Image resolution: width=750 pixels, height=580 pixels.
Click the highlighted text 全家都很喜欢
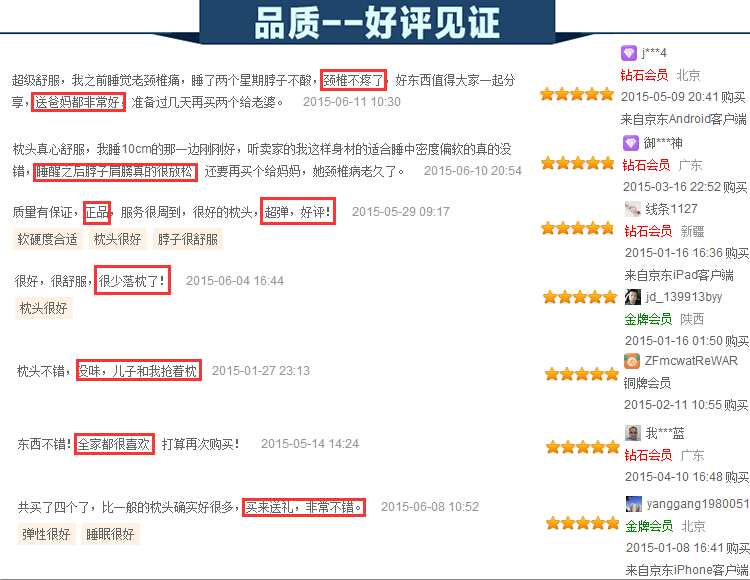[x=114, y=444]
